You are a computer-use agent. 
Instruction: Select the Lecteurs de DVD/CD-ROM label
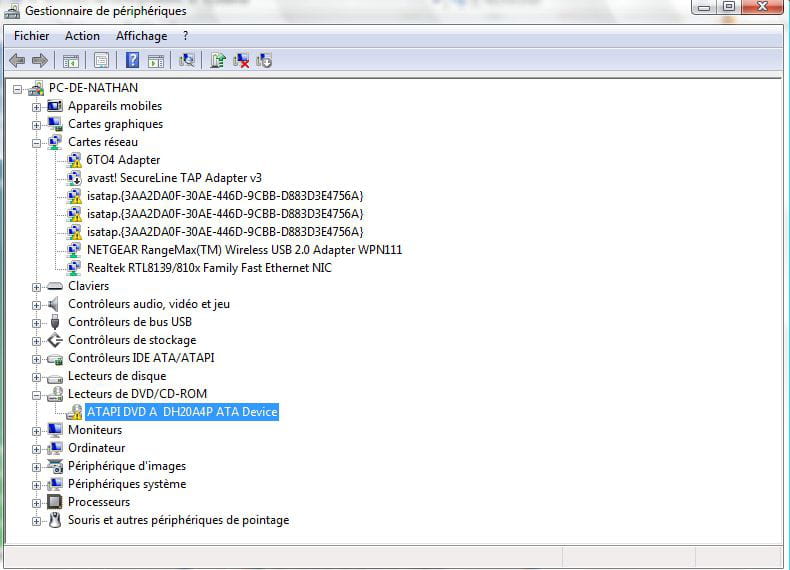[x=138, y=394]
